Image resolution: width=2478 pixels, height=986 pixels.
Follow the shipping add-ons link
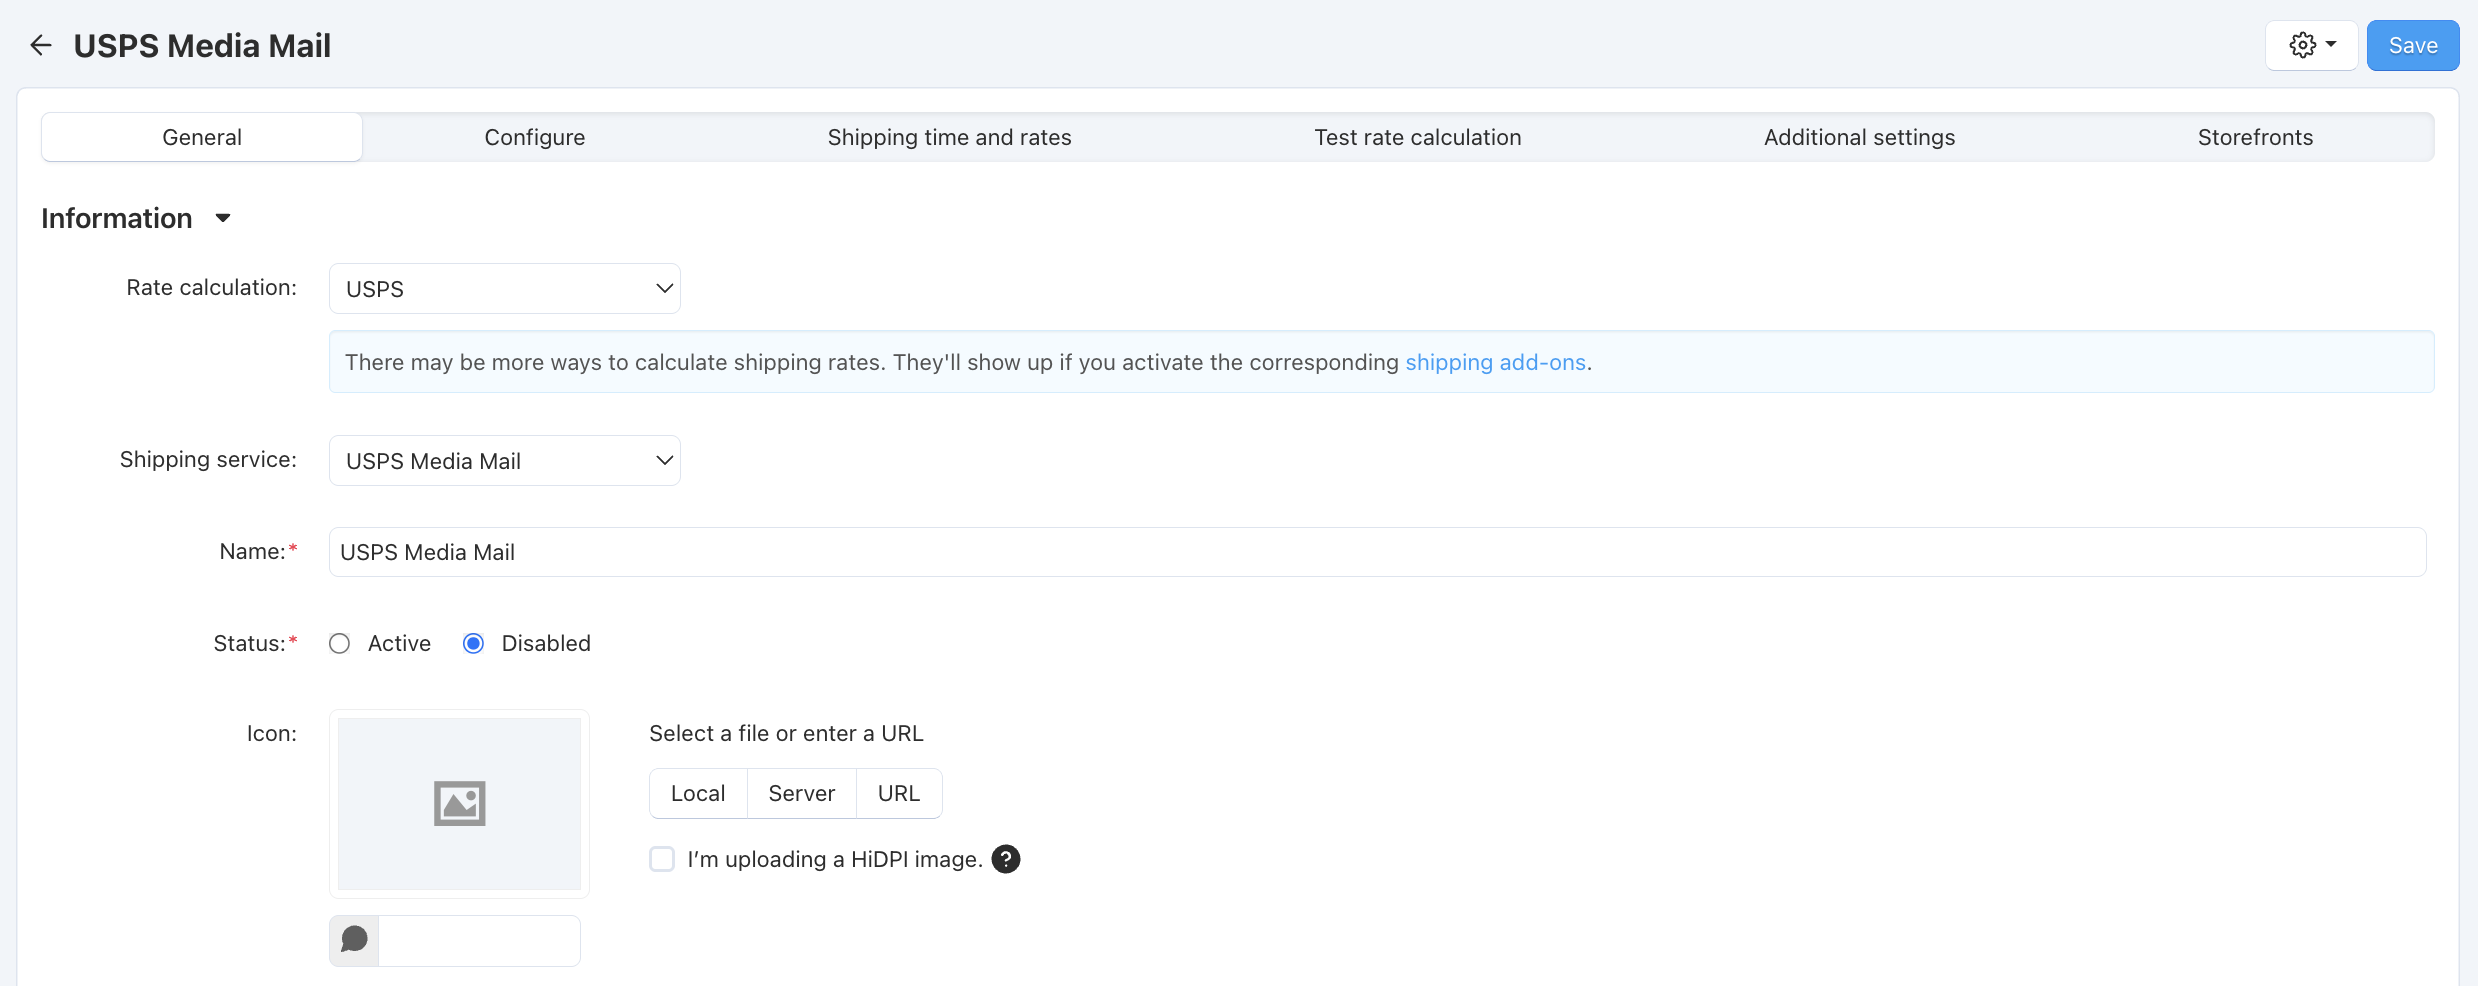1496,362
